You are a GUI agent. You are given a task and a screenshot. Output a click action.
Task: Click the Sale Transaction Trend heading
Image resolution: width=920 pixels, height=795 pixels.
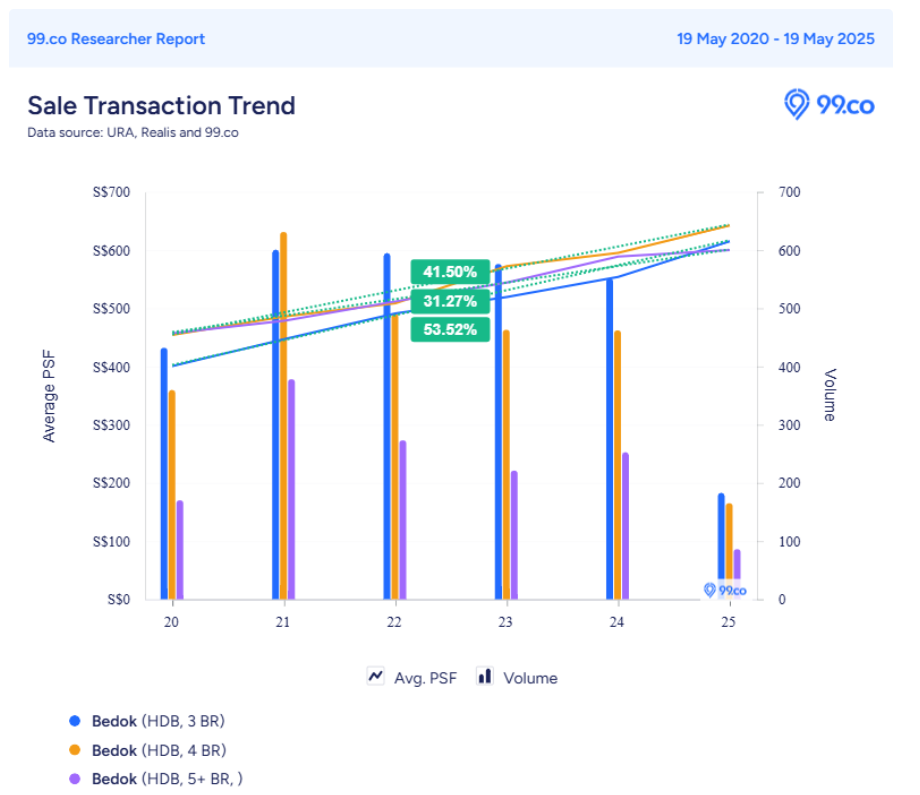(161, 106)
